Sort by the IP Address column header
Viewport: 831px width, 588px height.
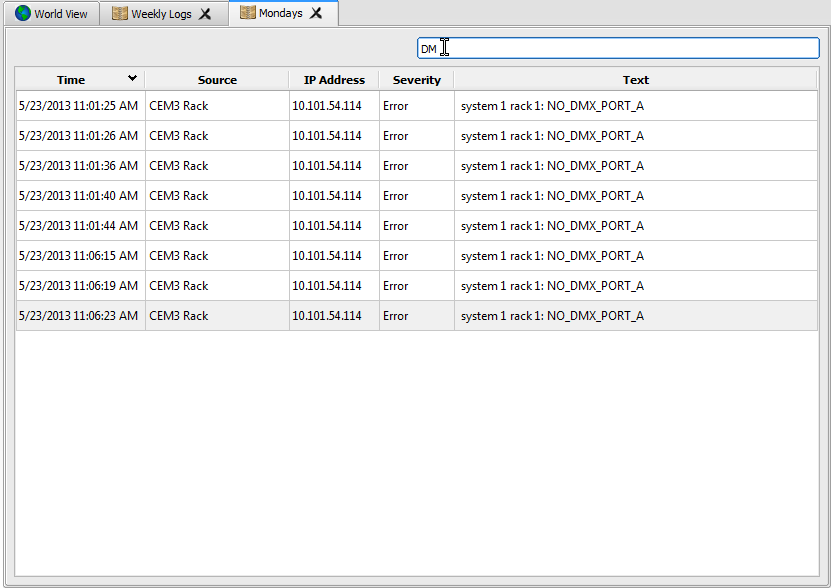click(334, 80)
